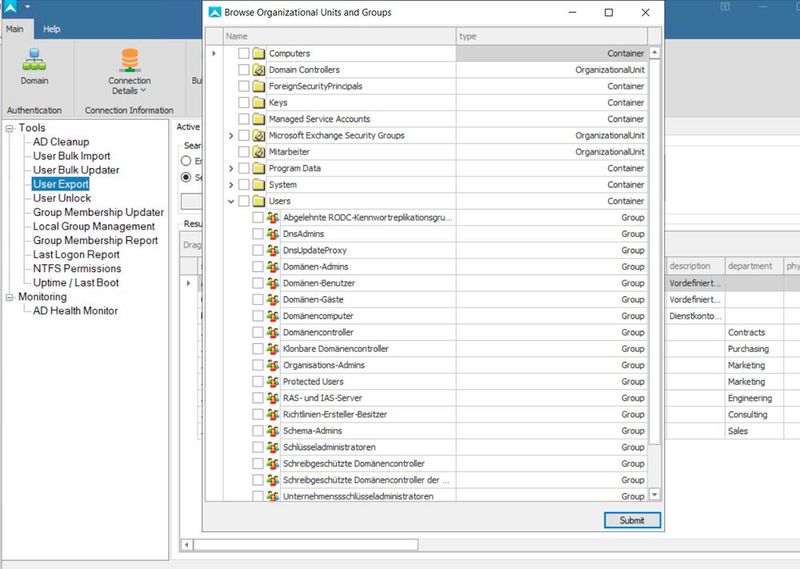Click the Protected Users group icon

coord(273,381)
